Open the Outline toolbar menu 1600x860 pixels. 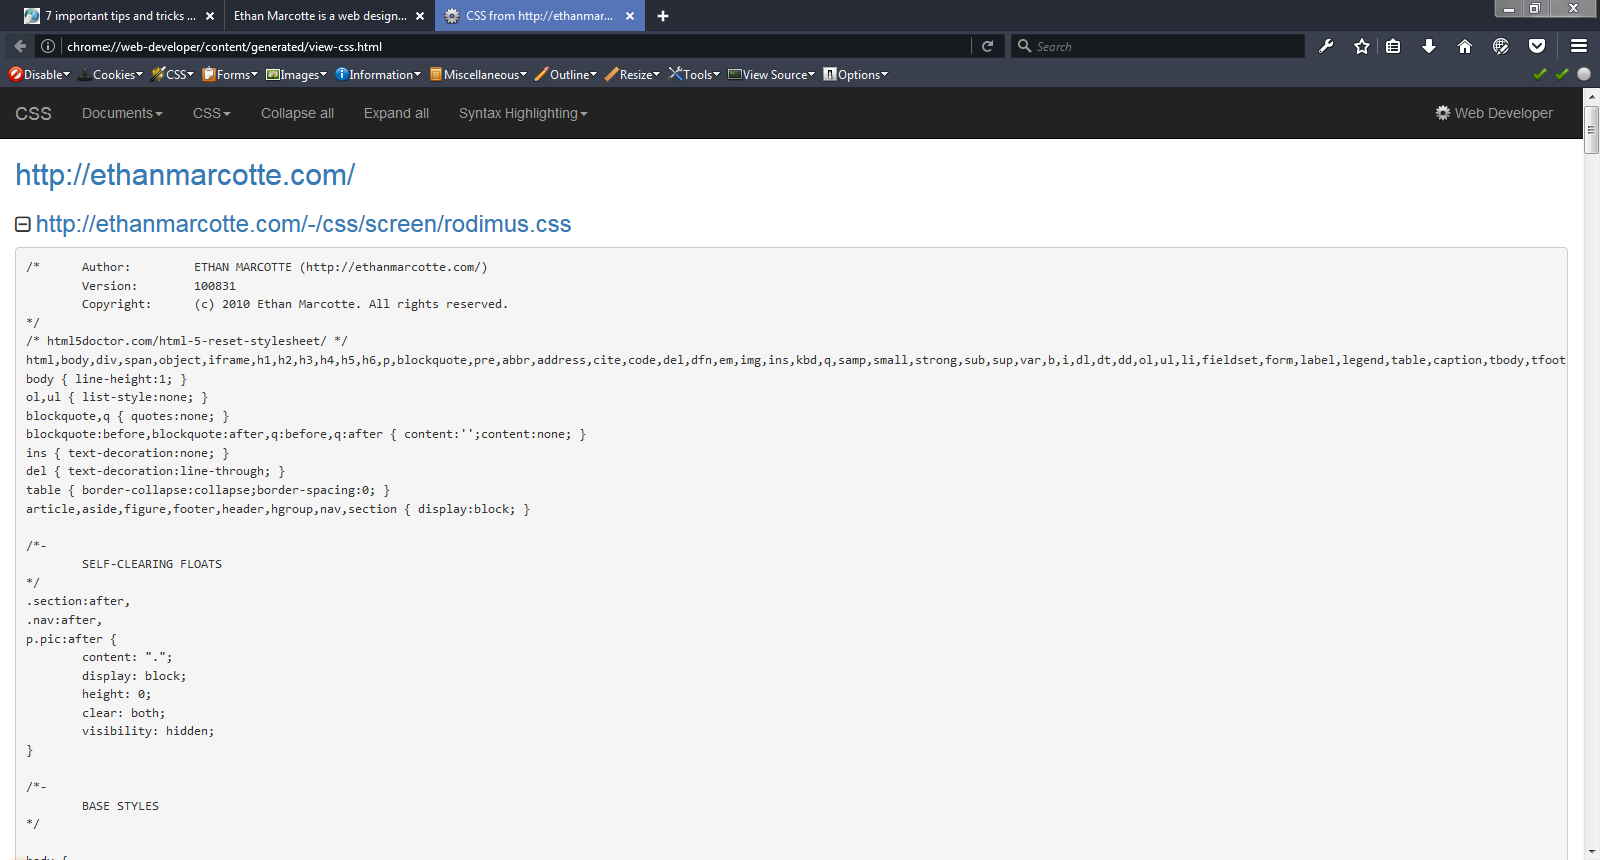566,75
